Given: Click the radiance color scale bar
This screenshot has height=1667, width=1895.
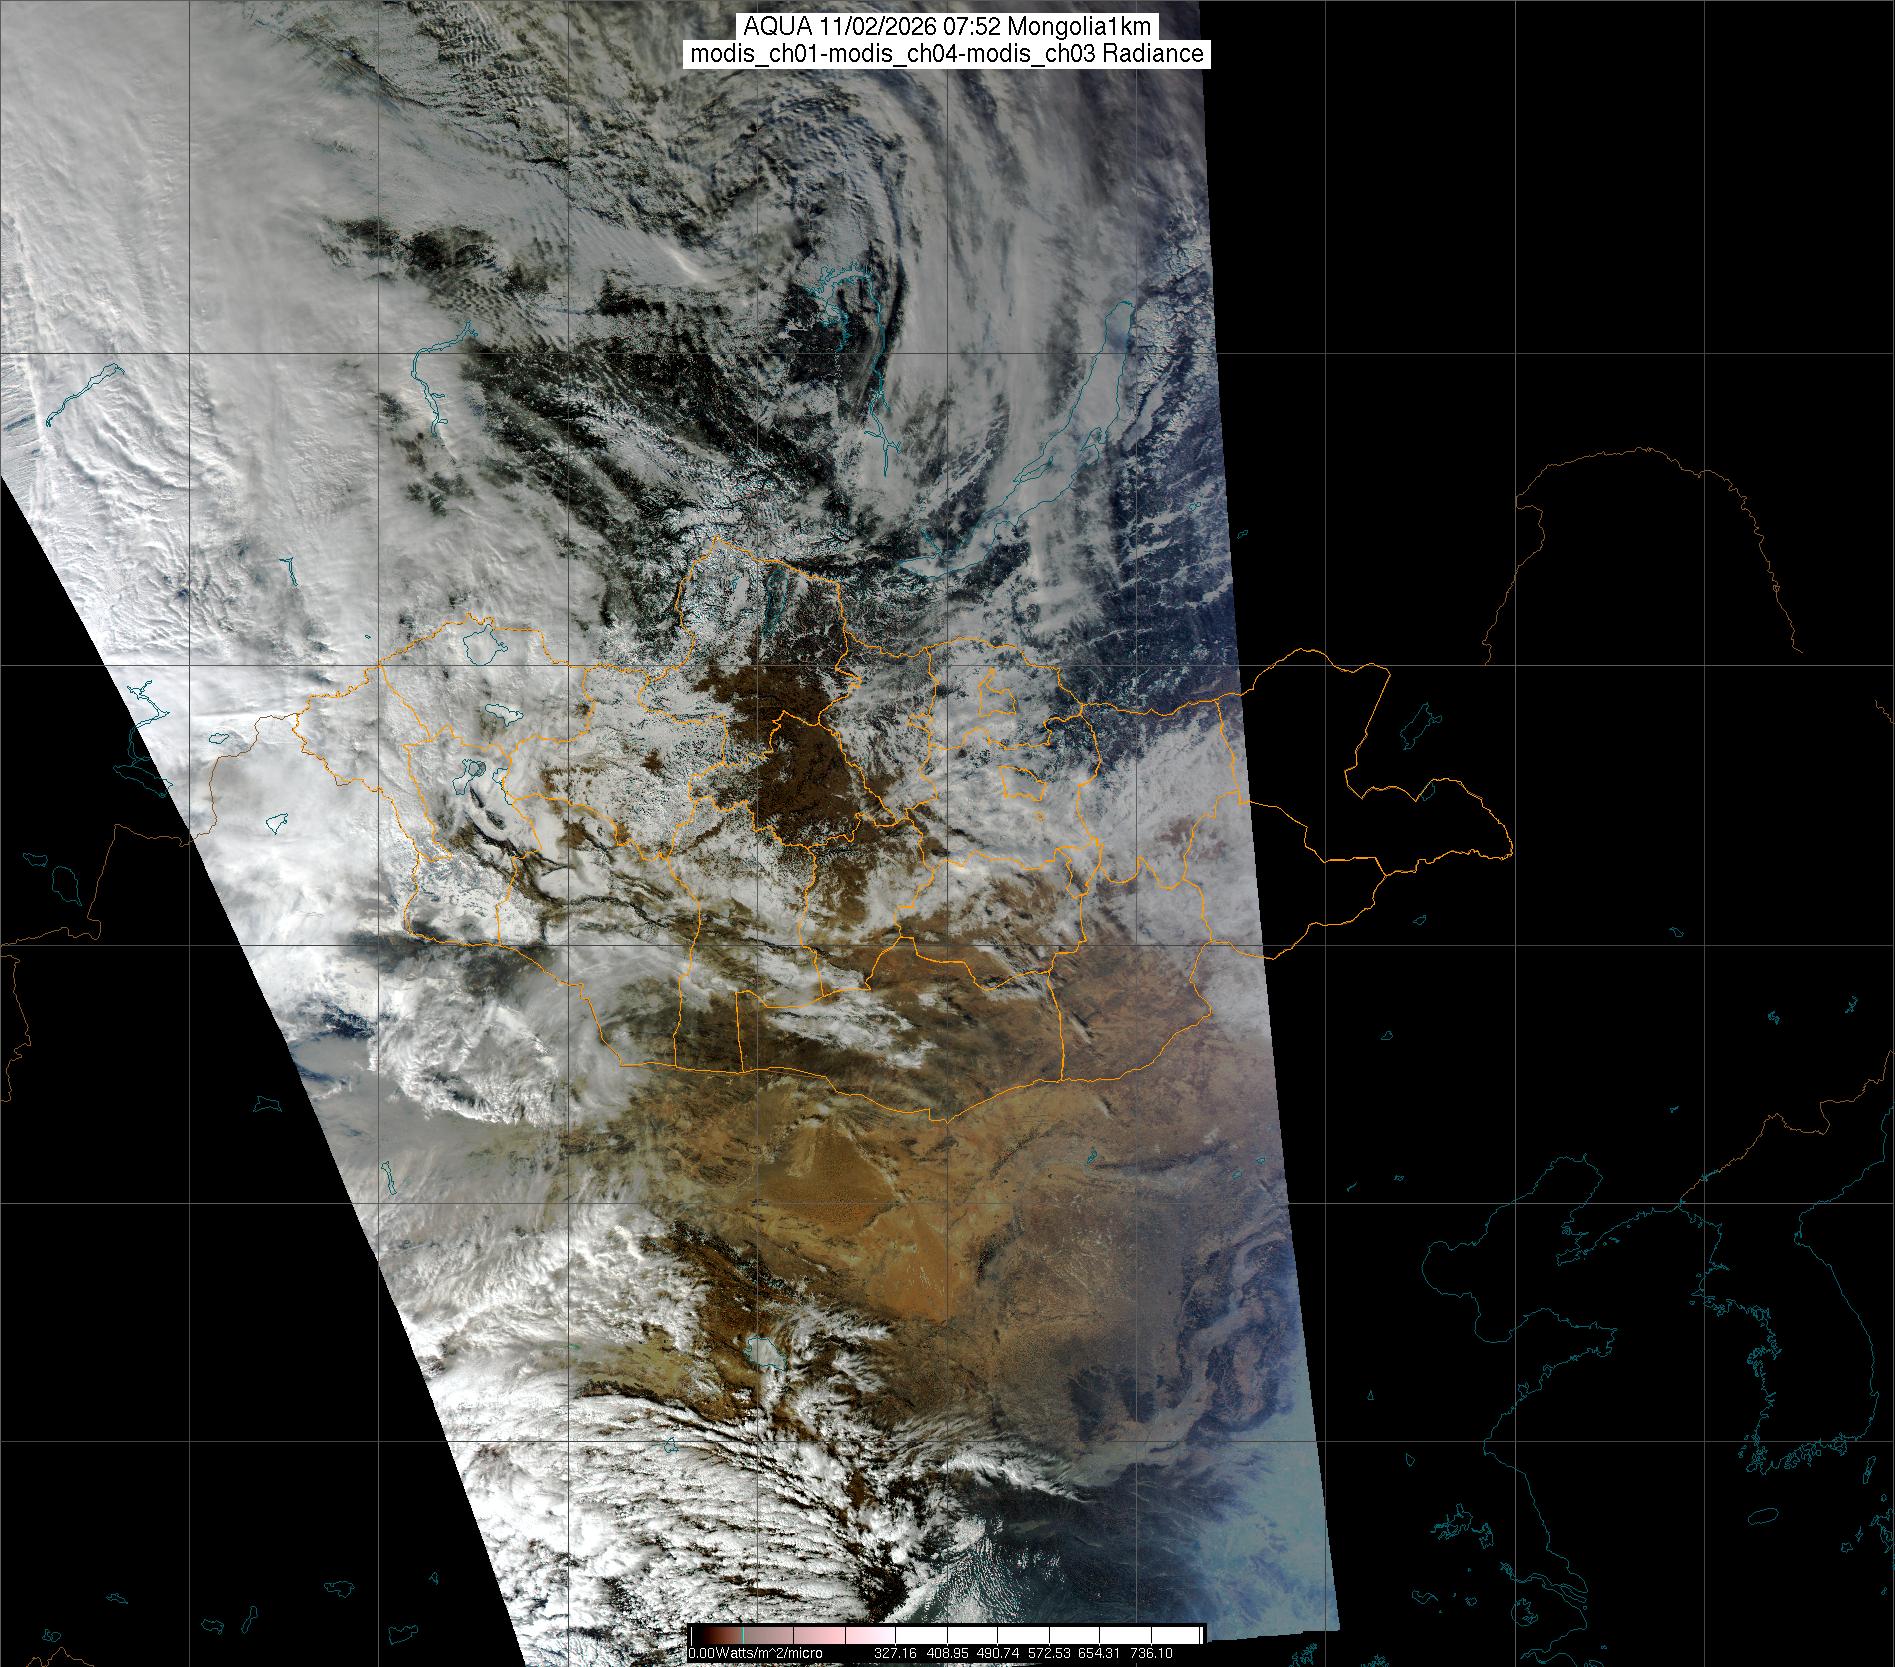Looking at the screenshot, I should tap(947, 1636).
